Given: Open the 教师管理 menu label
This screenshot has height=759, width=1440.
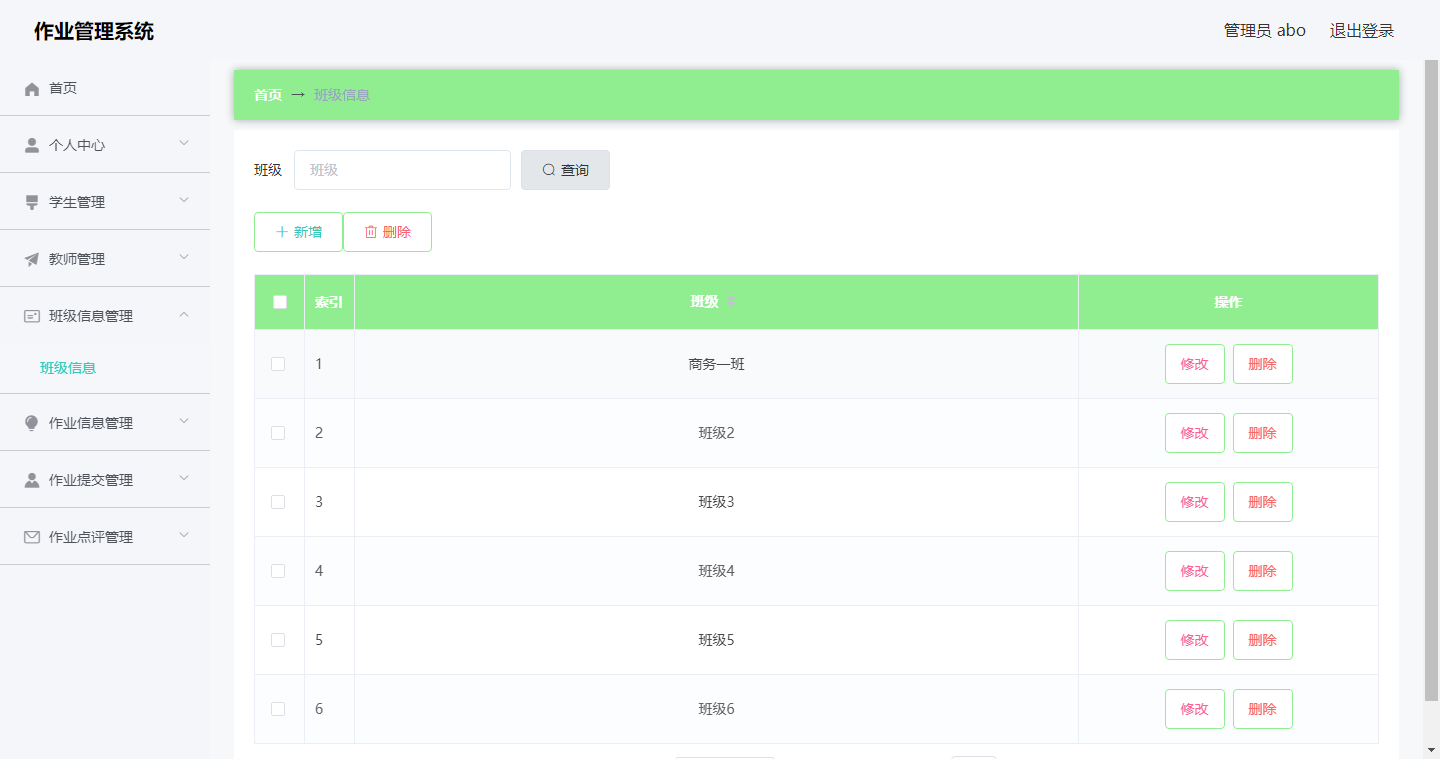Looking at the screenshot, I should [77, 260].
